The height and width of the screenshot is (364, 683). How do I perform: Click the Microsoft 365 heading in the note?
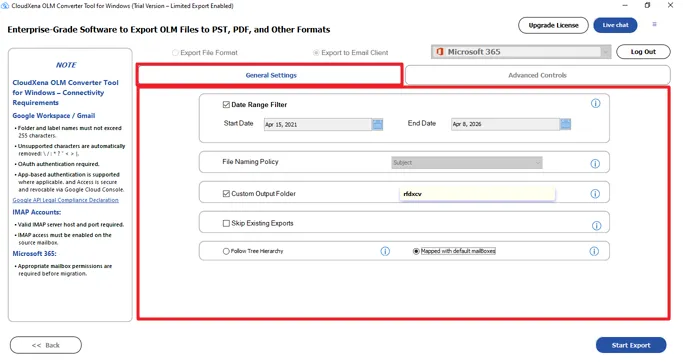pyautogui.click(x=34, y=254)
